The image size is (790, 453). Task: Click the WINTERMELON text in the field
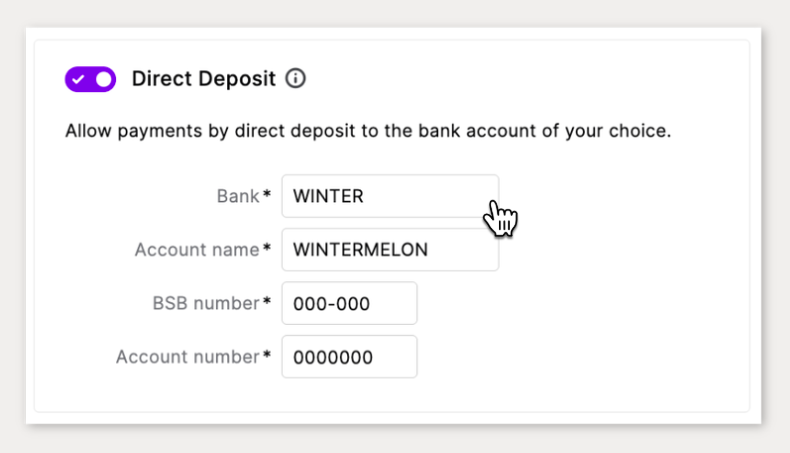[360, 250]
